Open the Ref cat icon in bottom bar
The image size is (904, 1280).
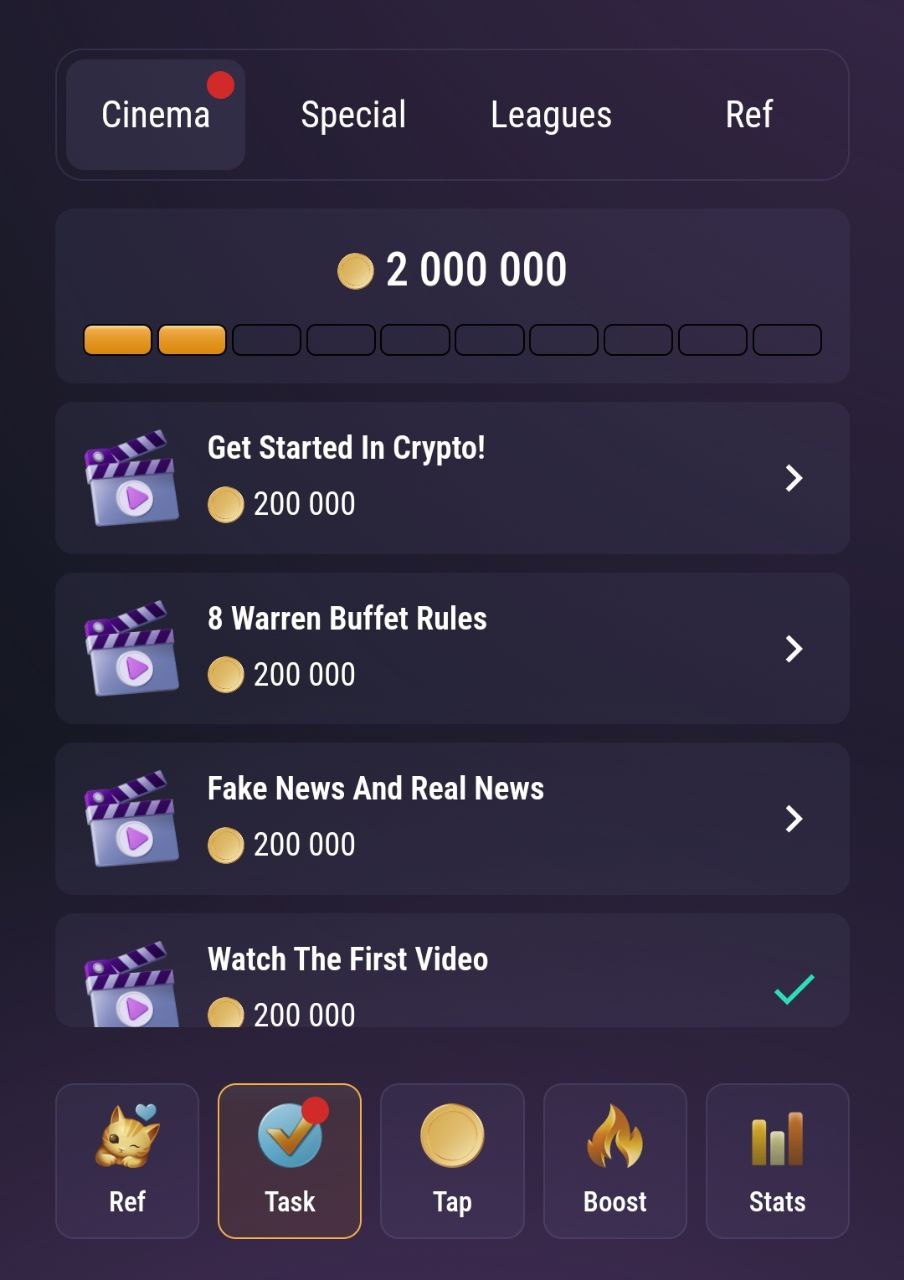click(127, 1137)
